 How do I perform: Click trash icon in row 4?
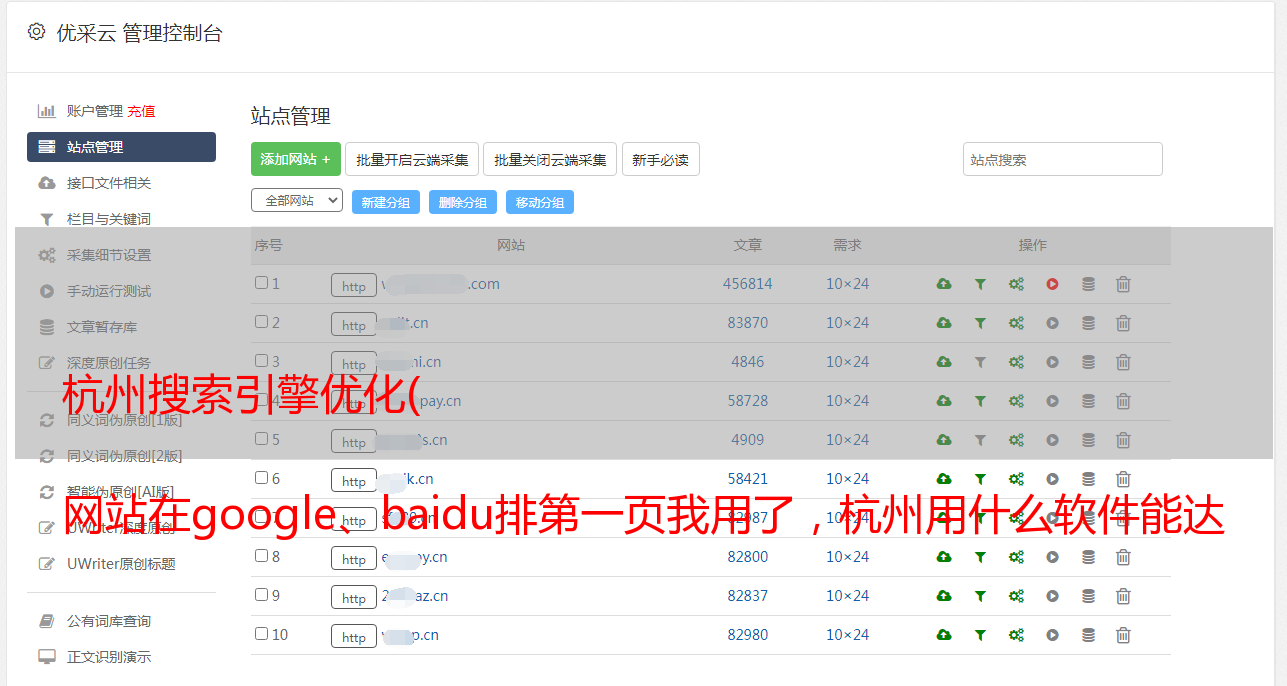[1123, 401]
